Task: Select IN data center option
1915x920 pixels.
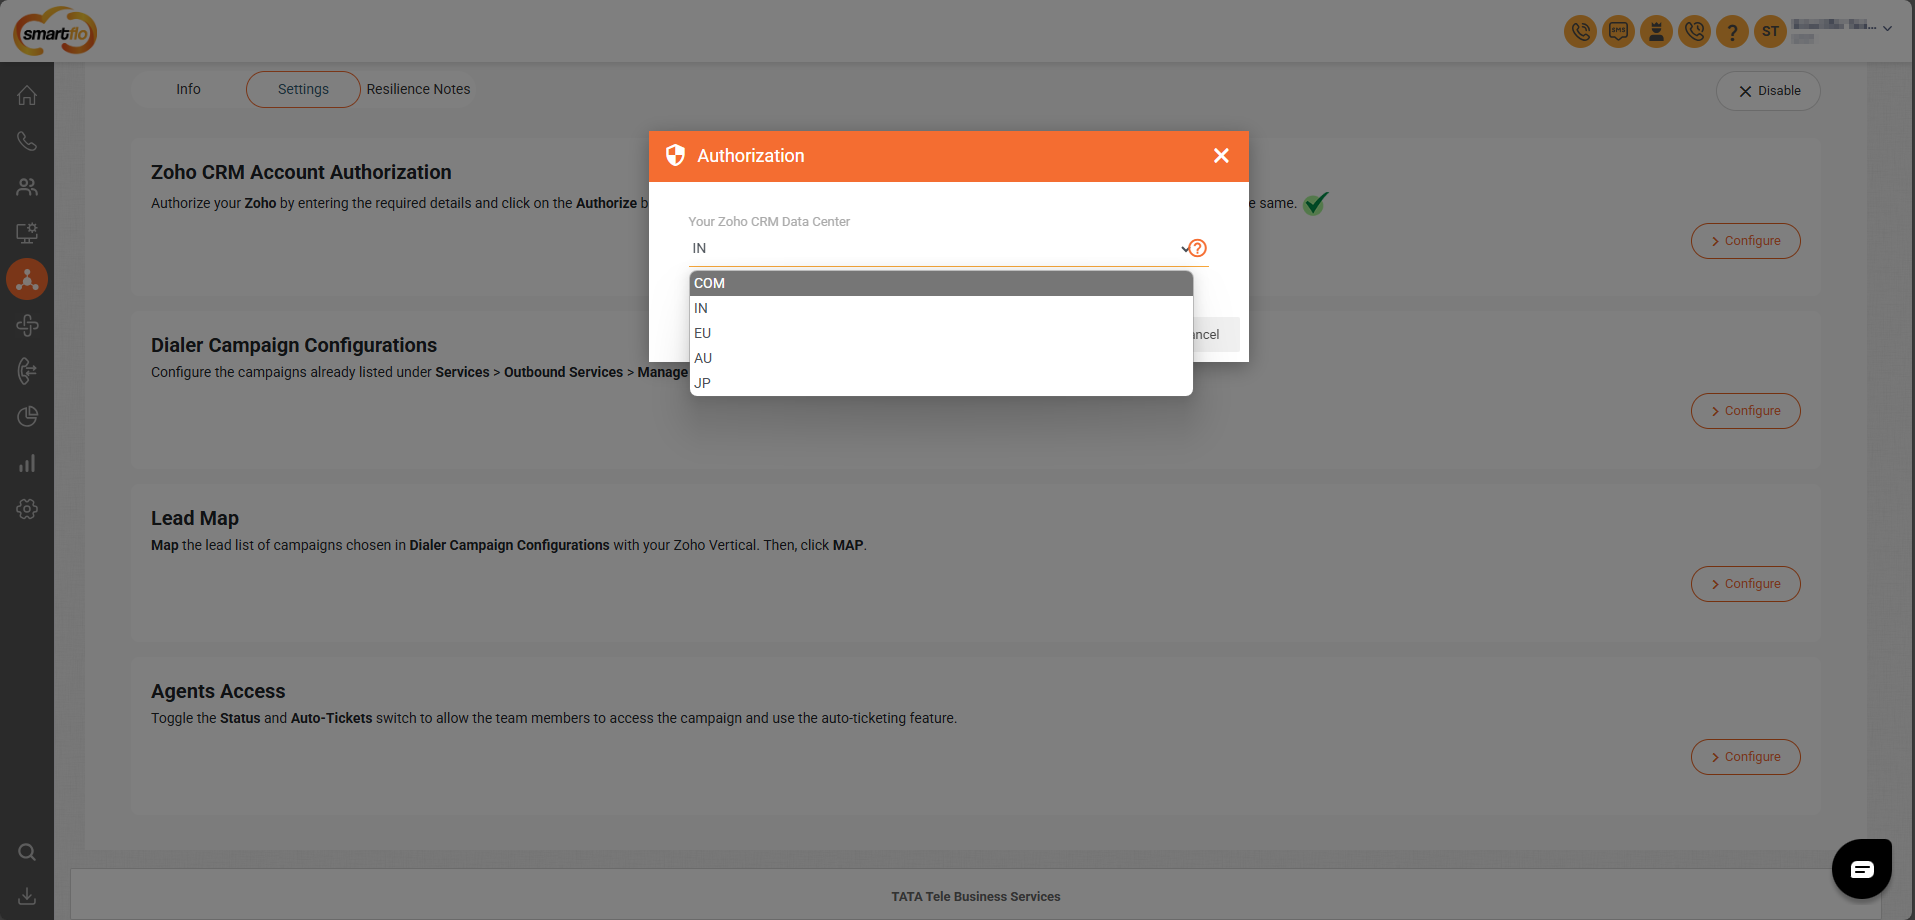Action: 941,308
